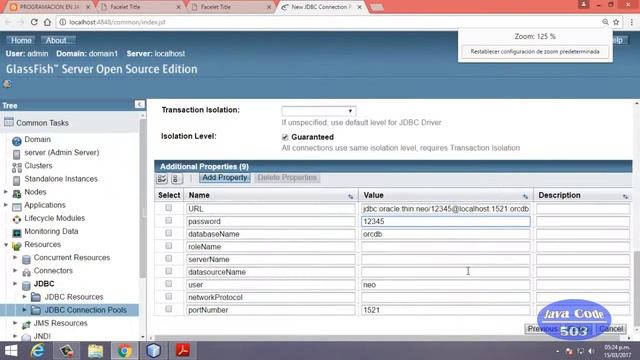
Task: Reload the page in Chrome
Action: coord(34,22)
